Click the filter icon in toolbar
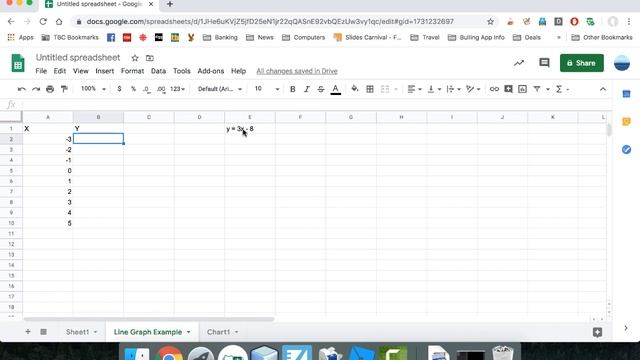 coord(537,89)
